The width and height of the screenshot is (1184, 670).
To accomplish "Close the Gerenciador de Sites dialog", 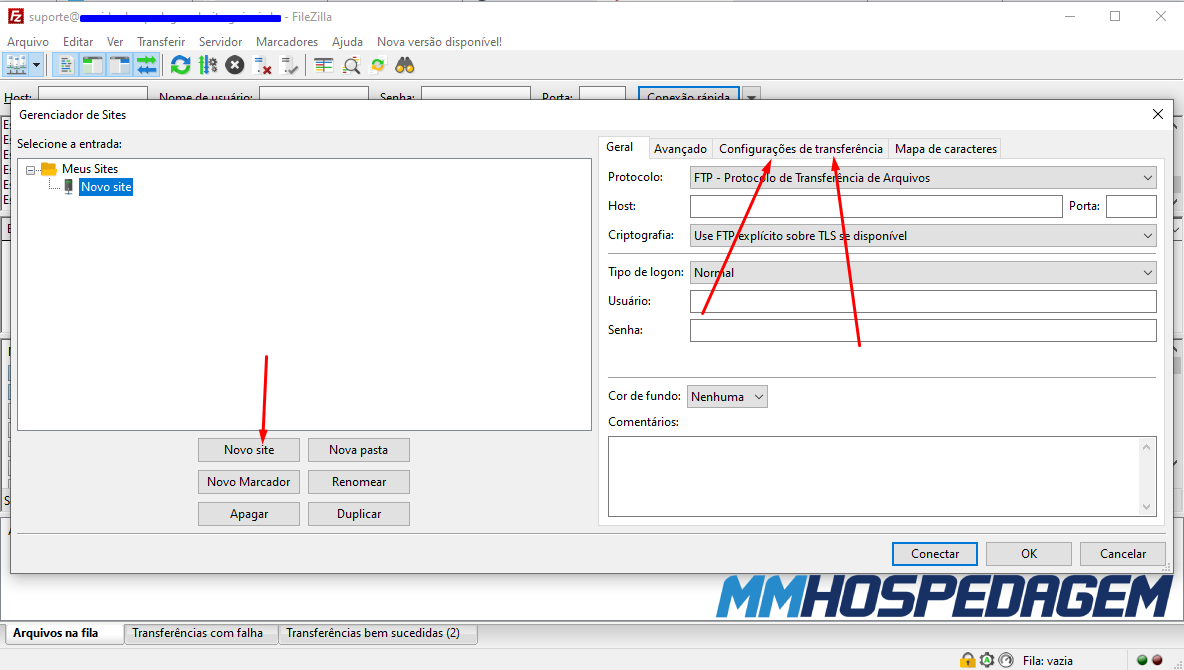I will pos(1158,114).
